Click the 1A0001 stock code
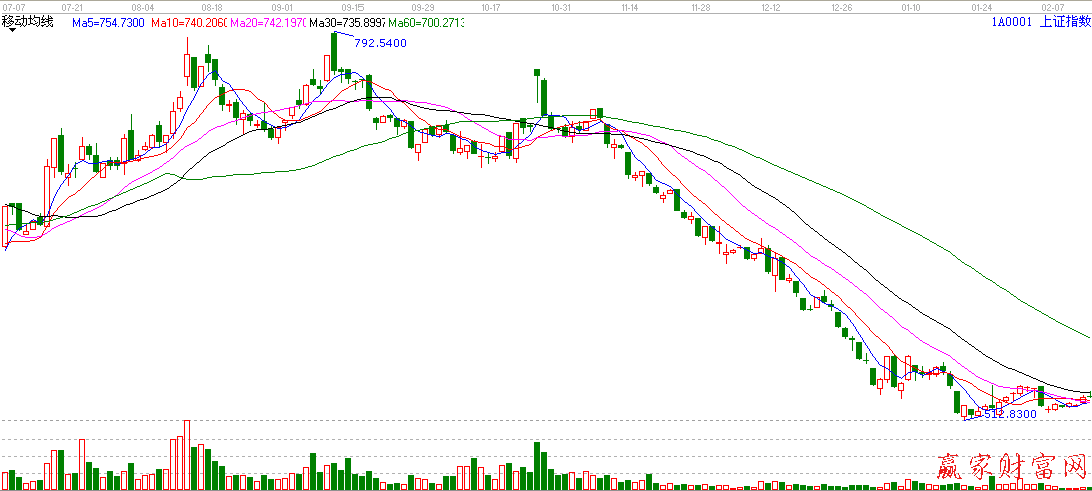Screen dimensions: 1092x491 pyautogui.click(x=1010, y=22)
